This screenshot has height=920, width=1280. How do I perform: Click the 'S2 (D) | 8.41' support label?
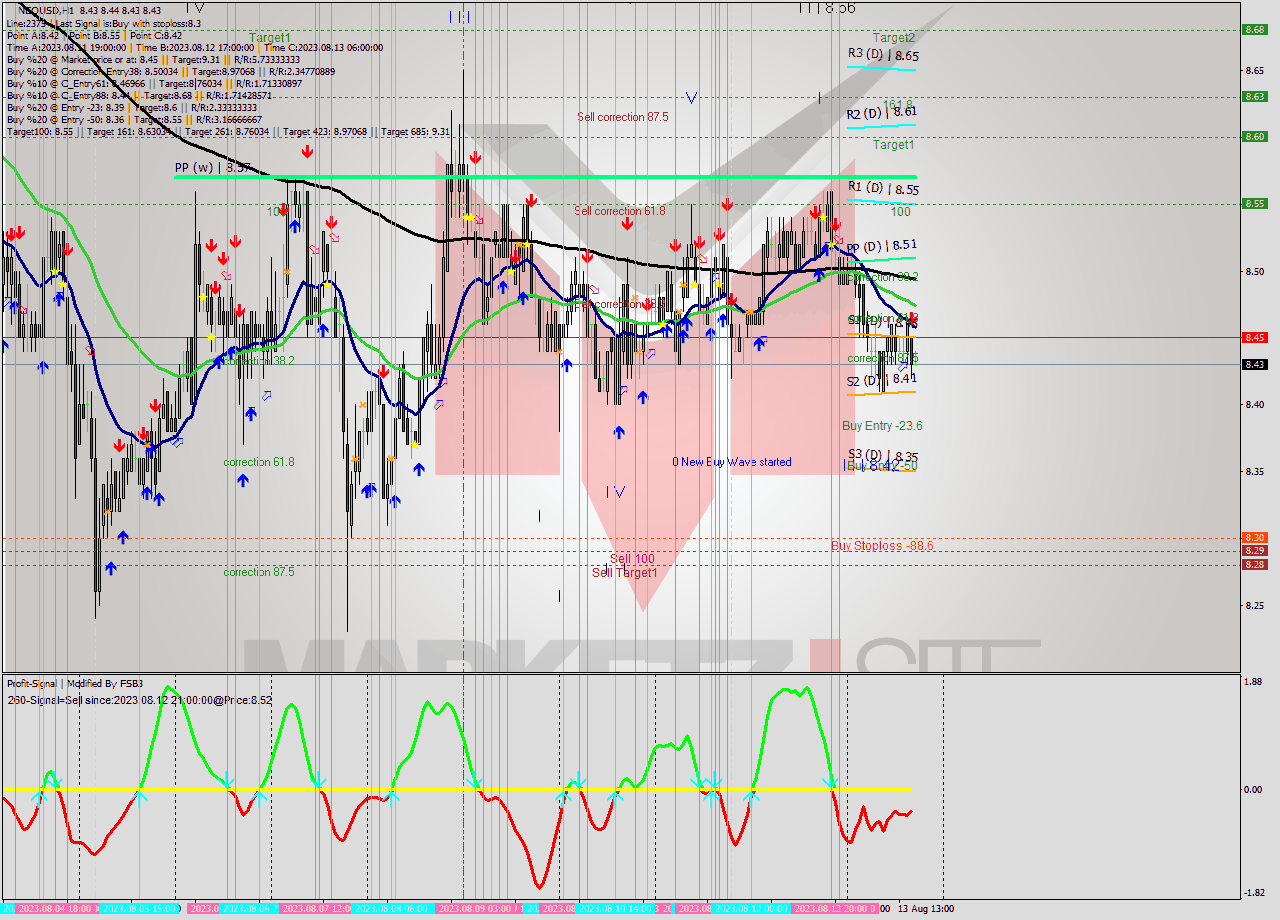(x=883, y=380)
